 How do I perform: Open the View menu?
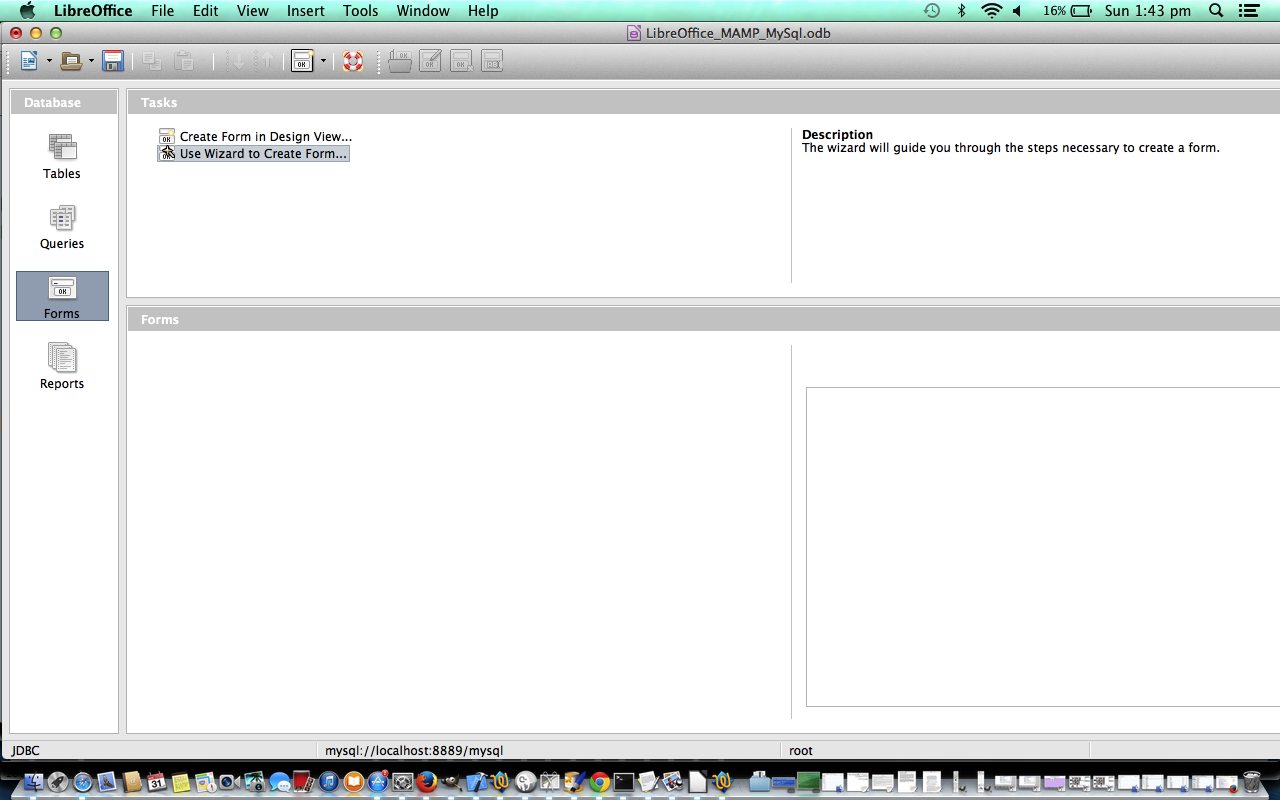(x=252, y=11)
